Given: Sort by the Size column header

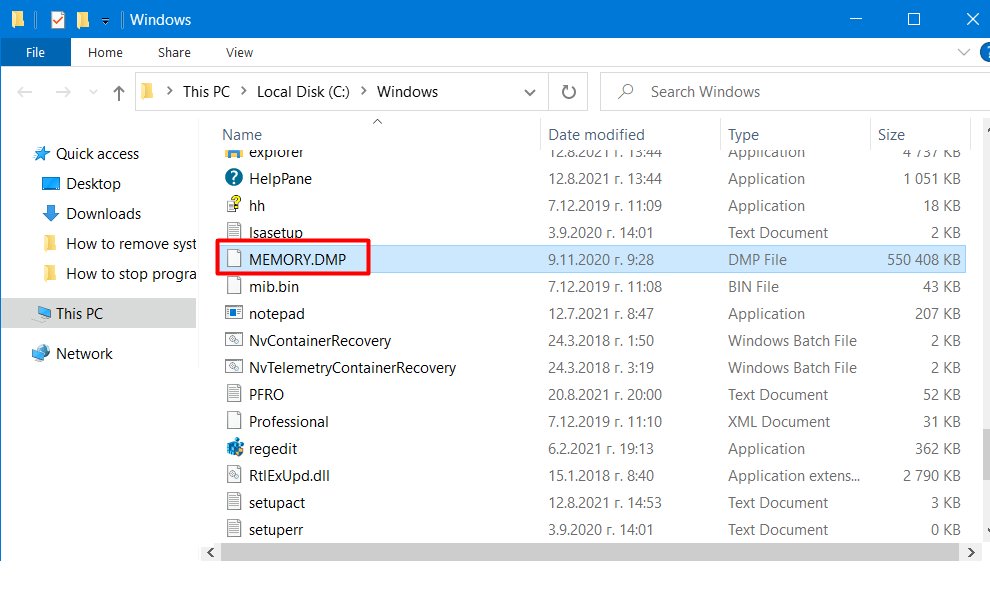Looking at the screenshot, I should (891, 134).
